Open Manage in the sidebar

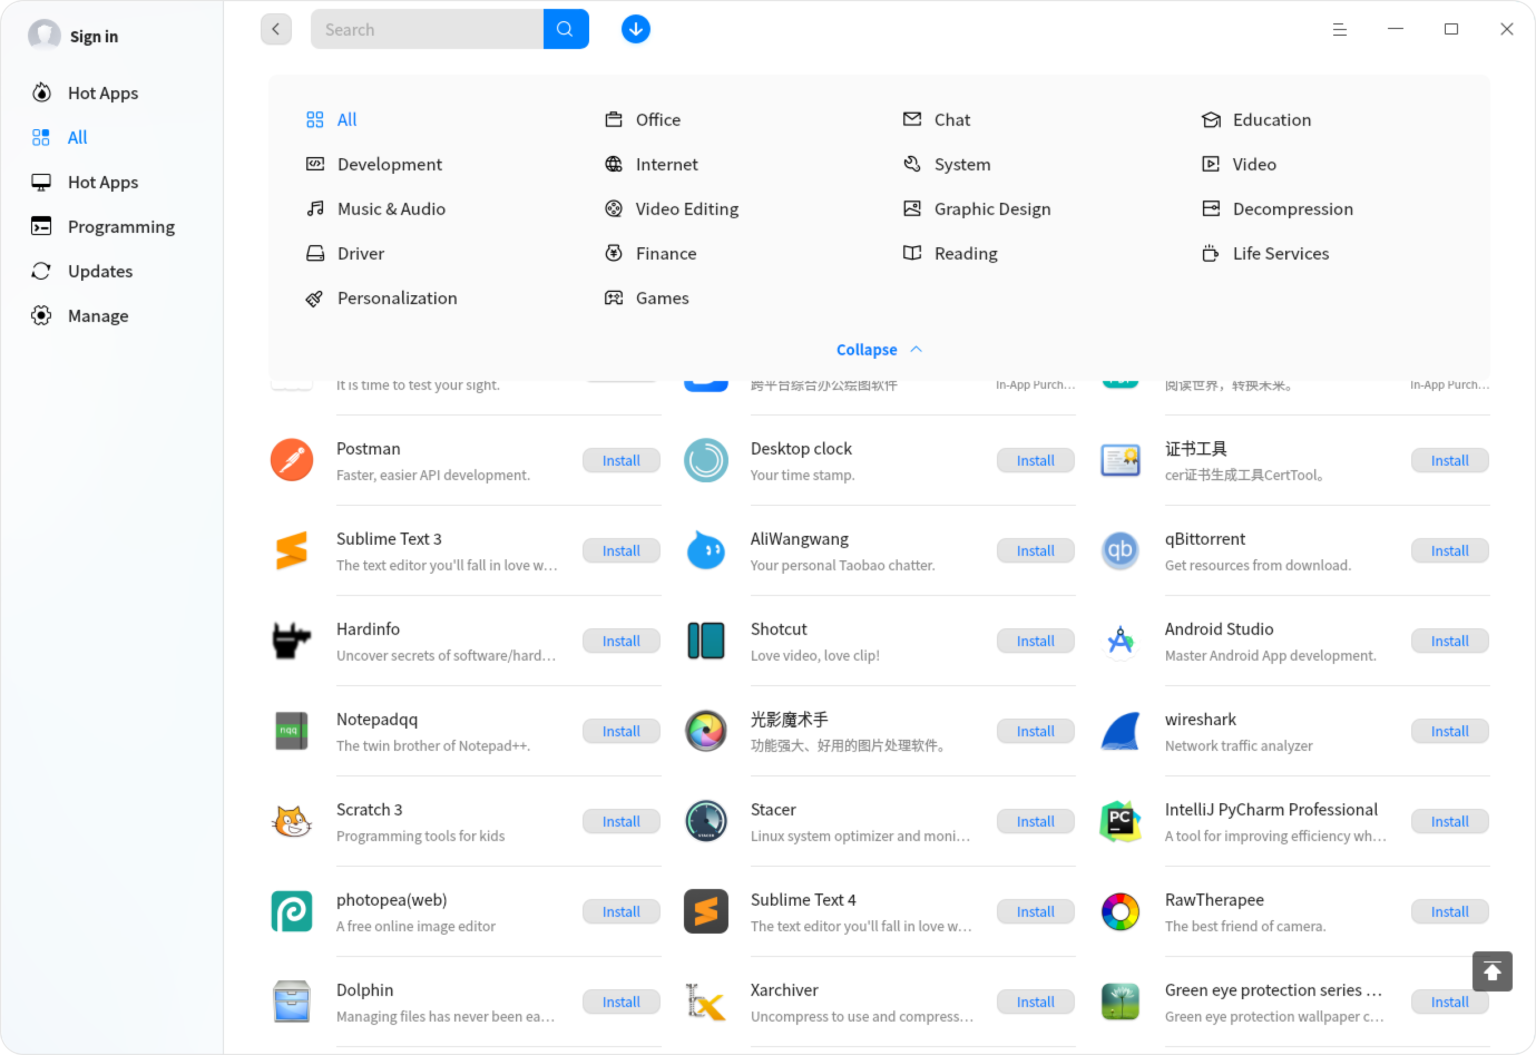[98, 315]
